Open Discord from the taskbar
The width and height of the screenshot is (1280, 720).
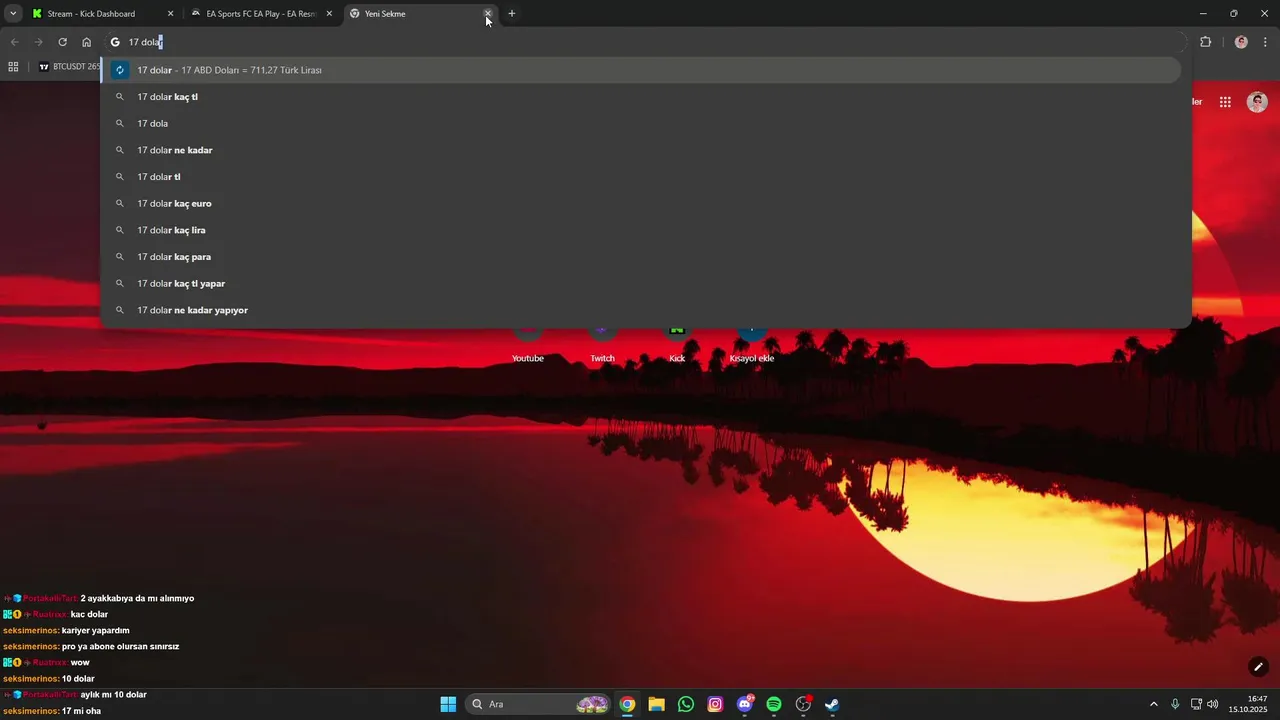tap(745, 704)
